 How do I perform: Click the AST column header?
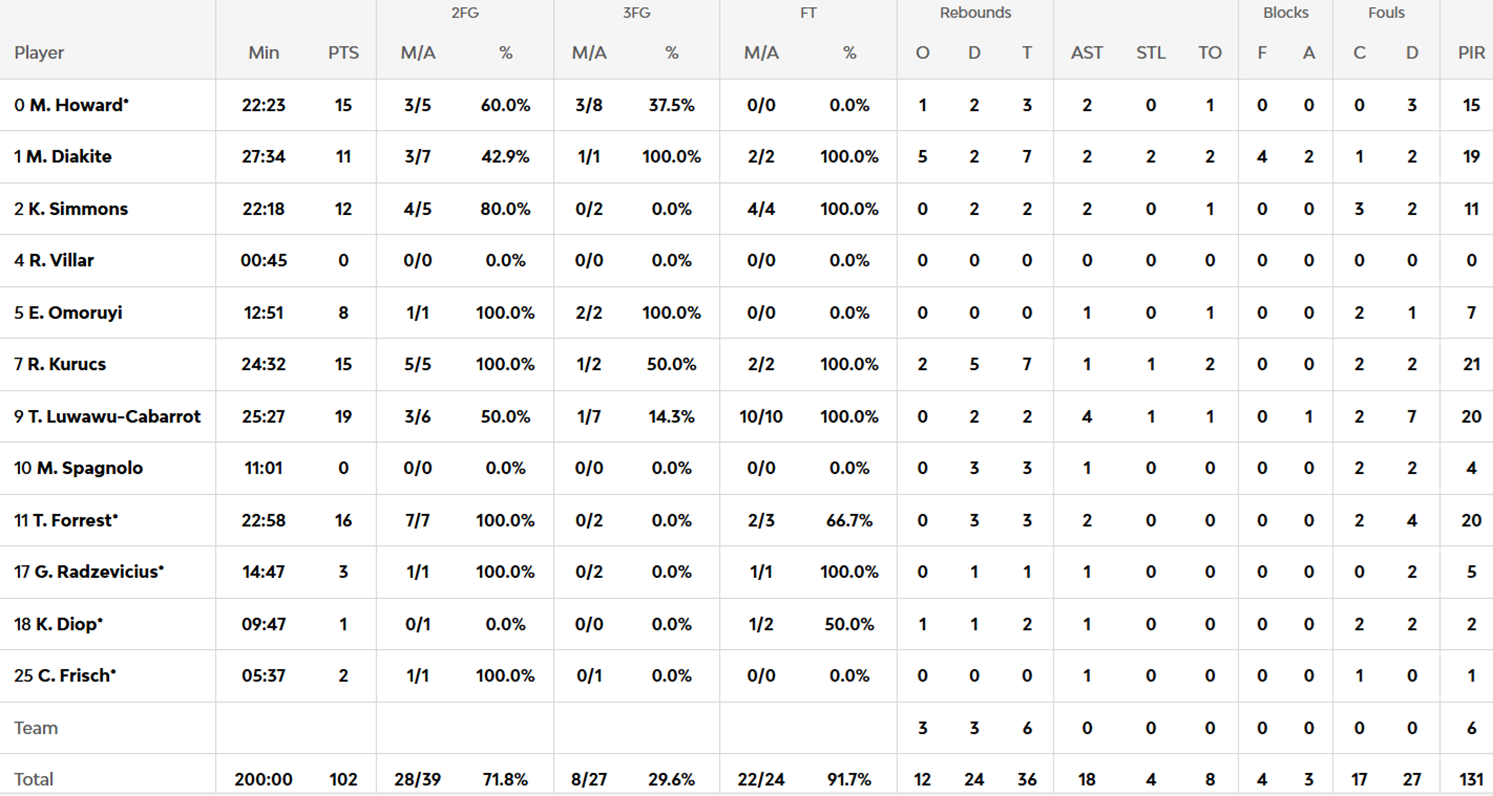tap(1087, 53)
